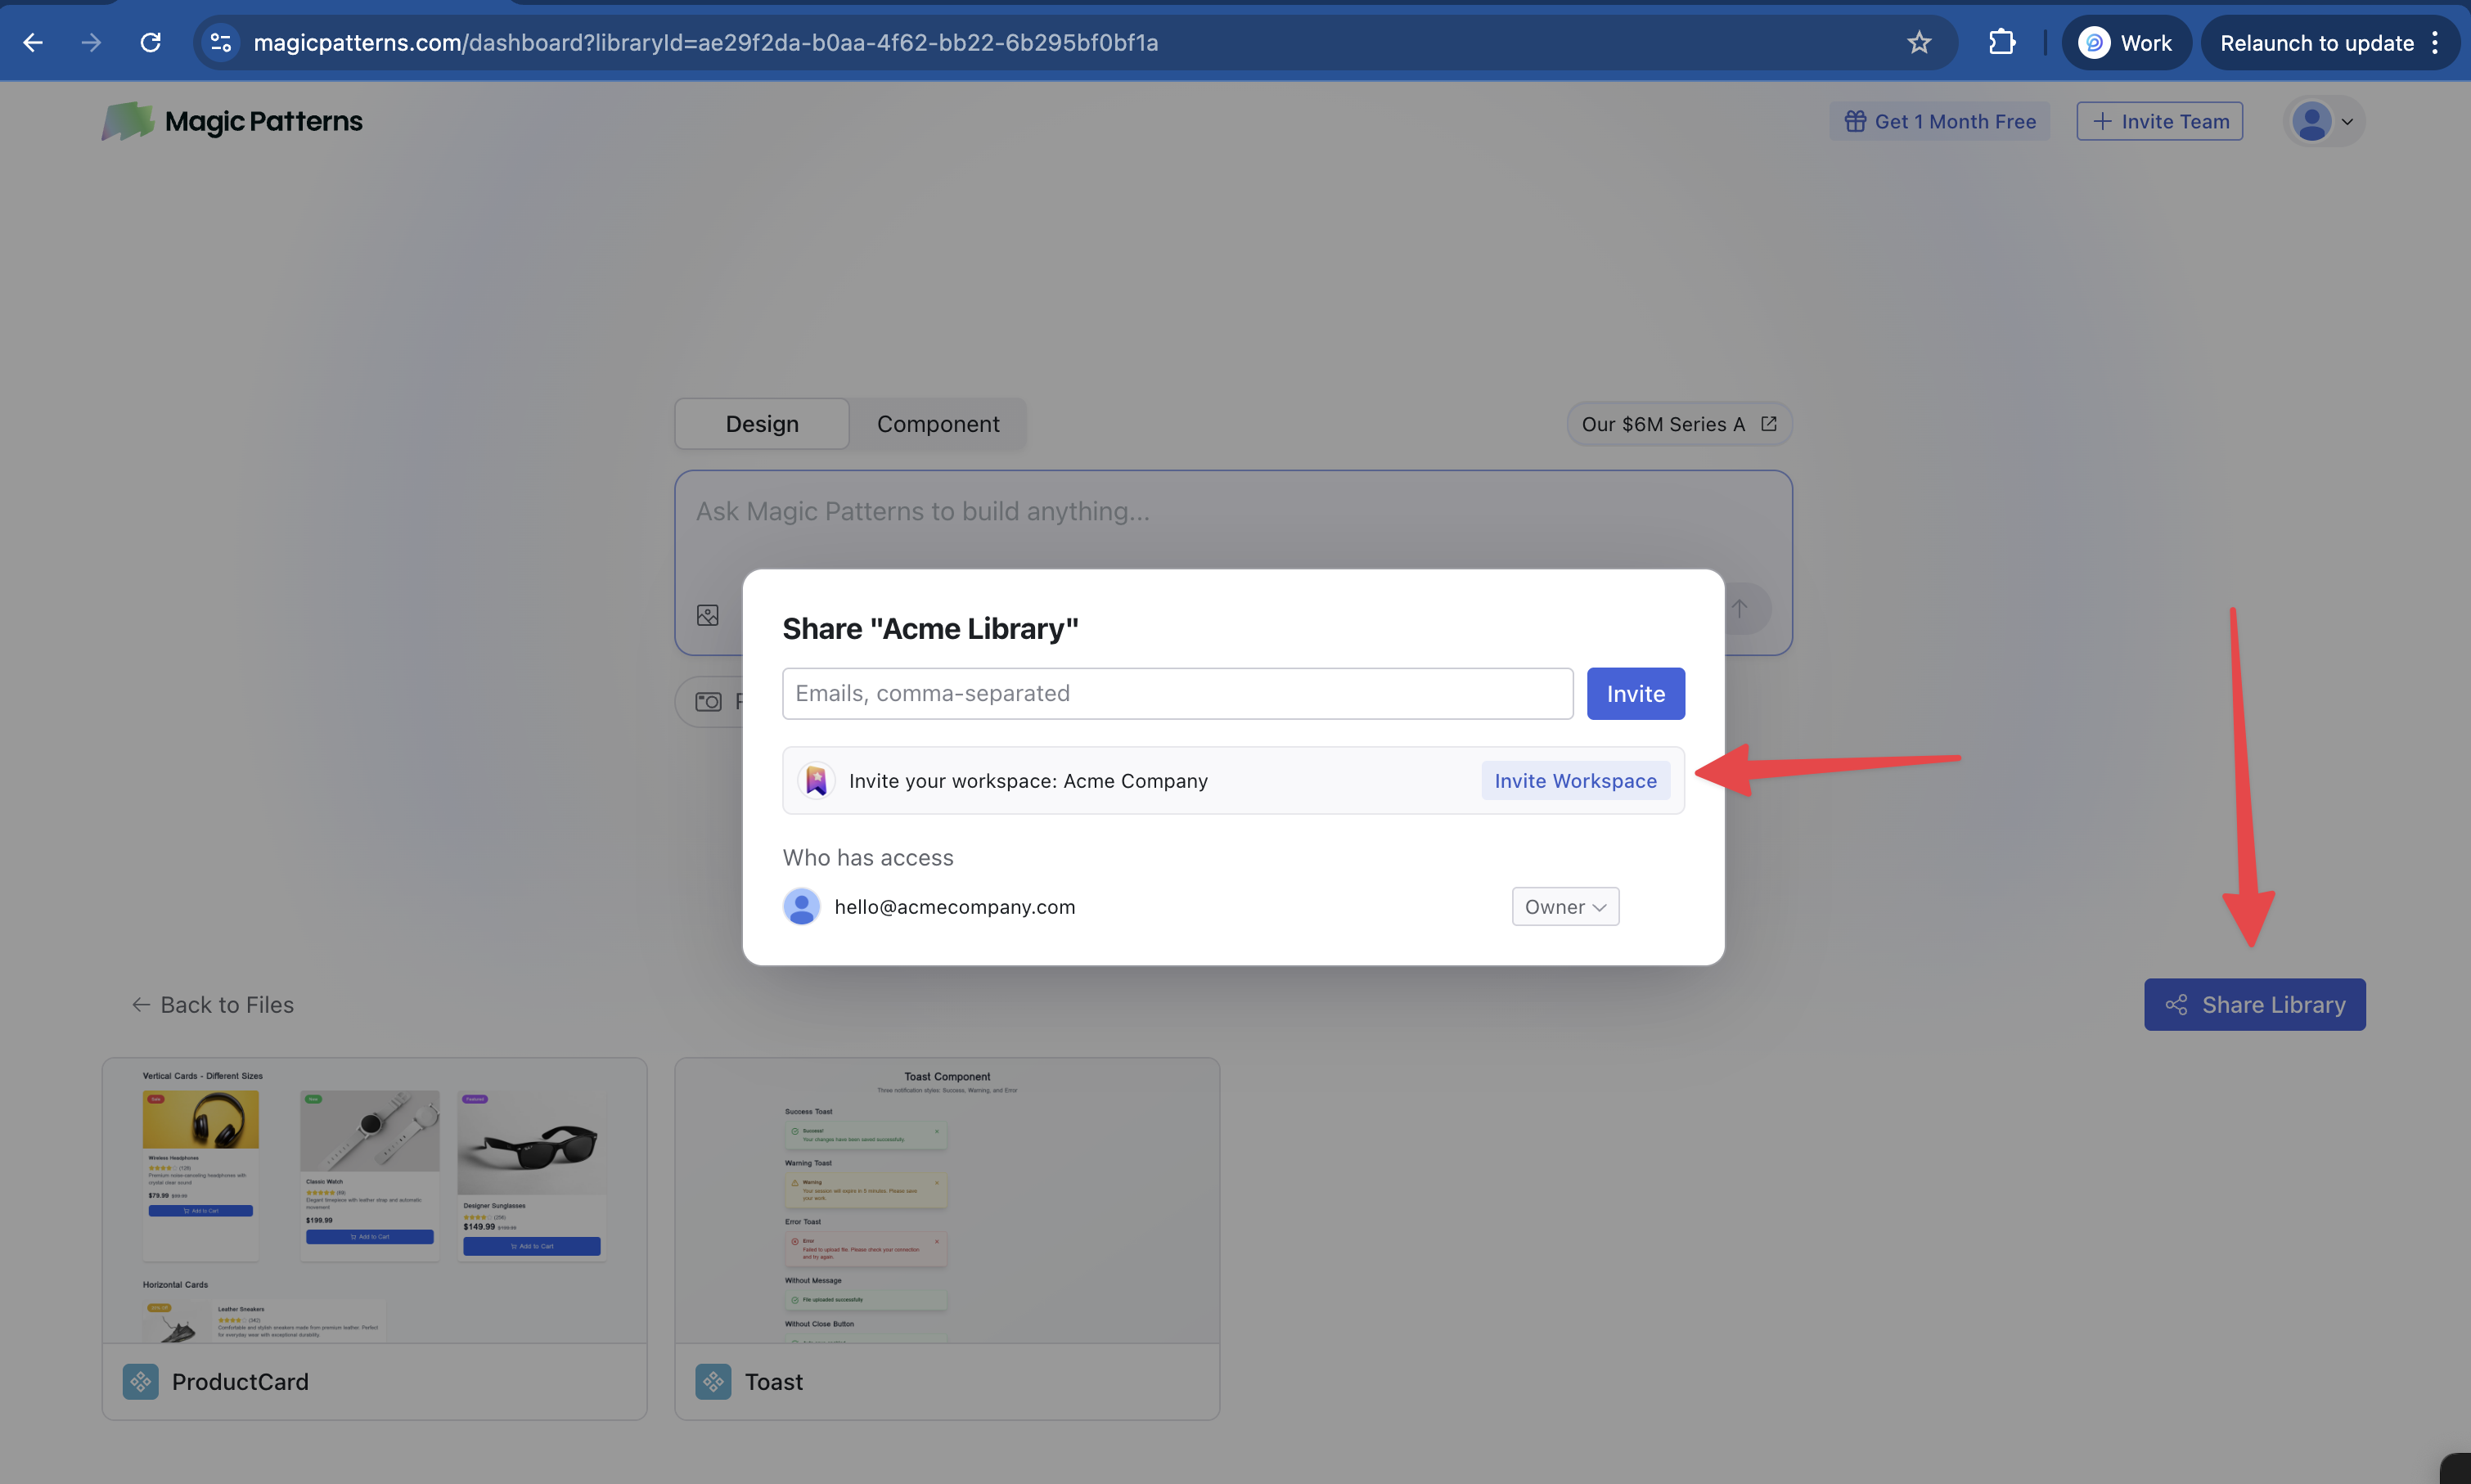Switch to the Design tab

[x=761, y=423]
